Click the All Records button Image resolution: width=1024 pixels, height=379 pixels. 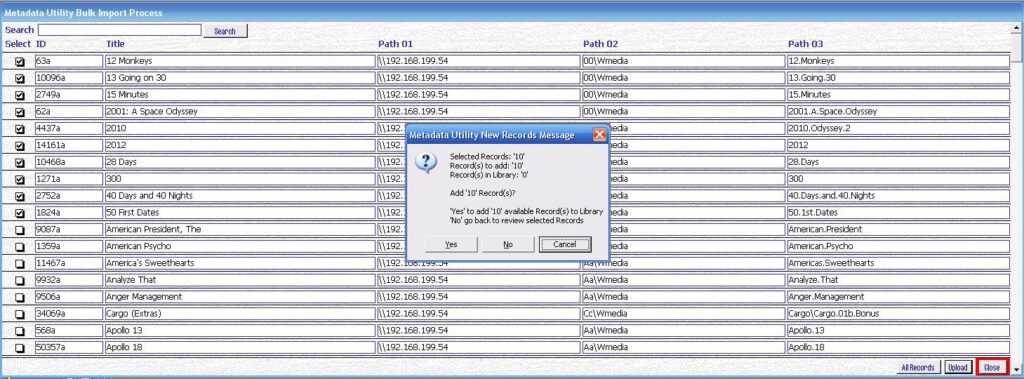(x=918, y=367)
